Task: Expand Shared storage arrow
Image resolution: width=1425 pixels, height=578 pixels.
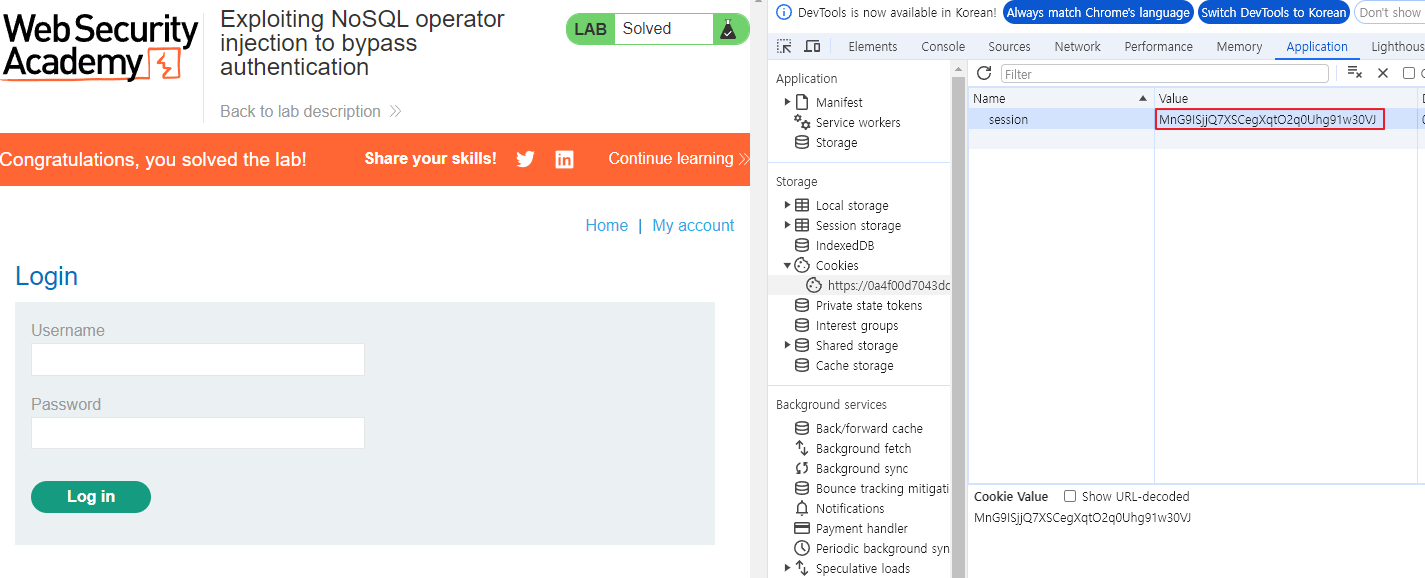Action: coord(787,345)
